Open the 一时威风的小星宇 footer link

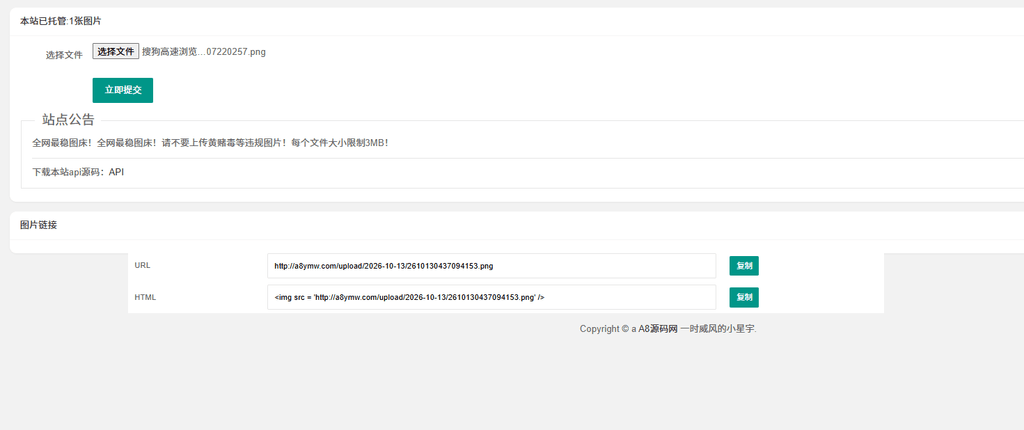pyautogui.click(x=718, y=329)
